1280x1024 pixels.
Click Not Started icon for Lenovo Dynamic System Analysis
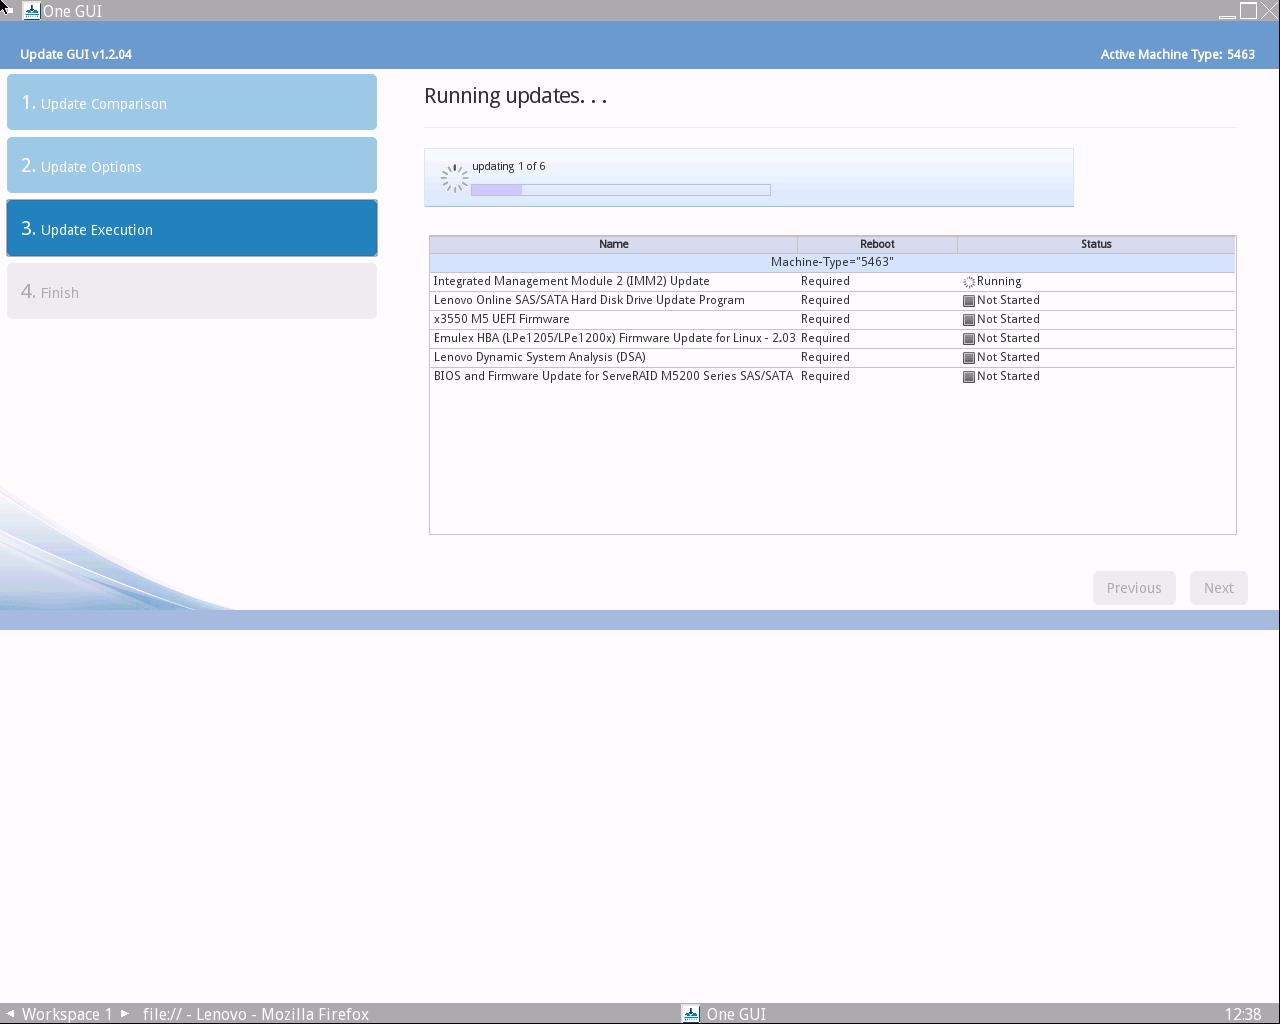968,358
